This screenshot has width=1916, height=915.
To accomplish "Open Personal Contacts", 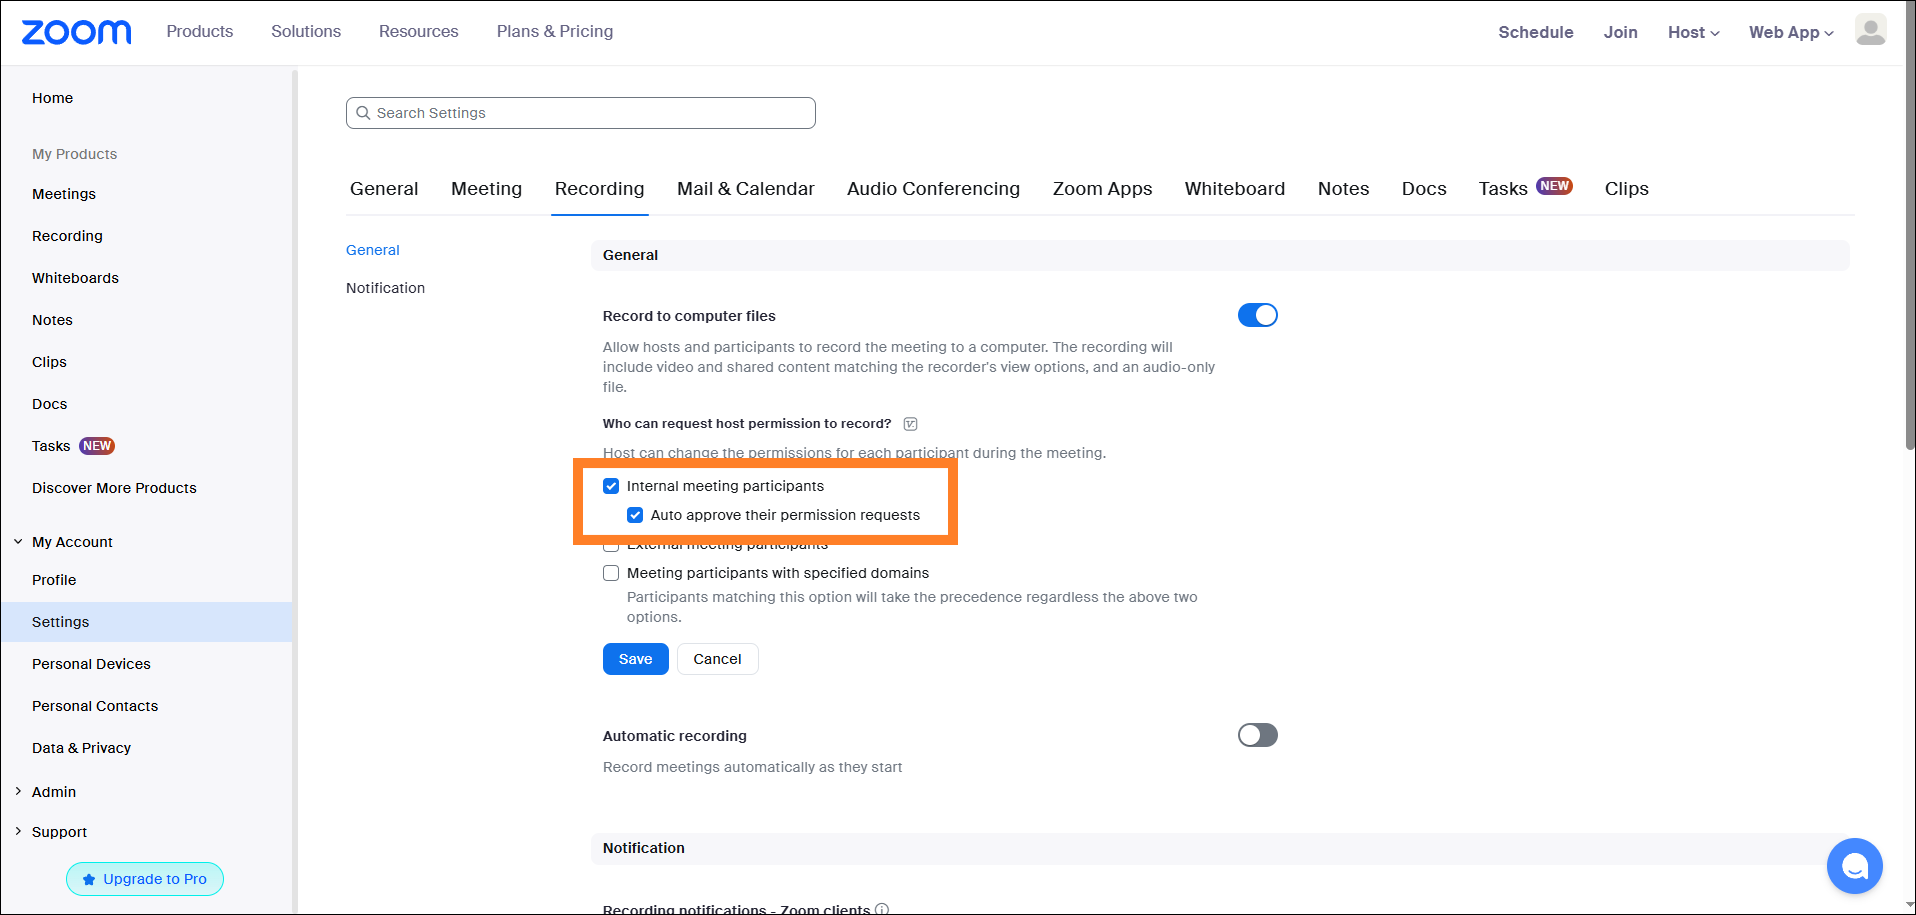I will click(95, 706).
